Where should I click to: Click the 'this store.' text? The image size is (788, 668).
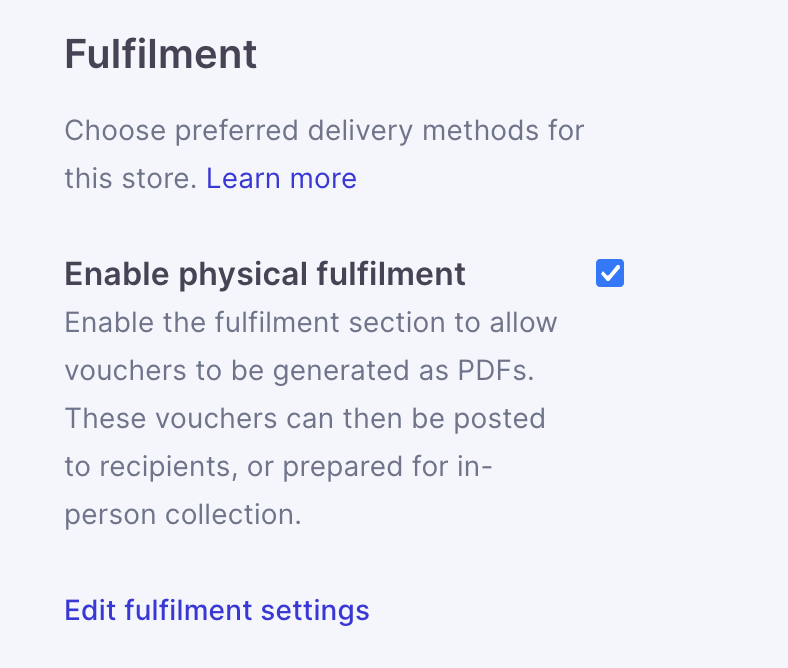coord(130,179)
